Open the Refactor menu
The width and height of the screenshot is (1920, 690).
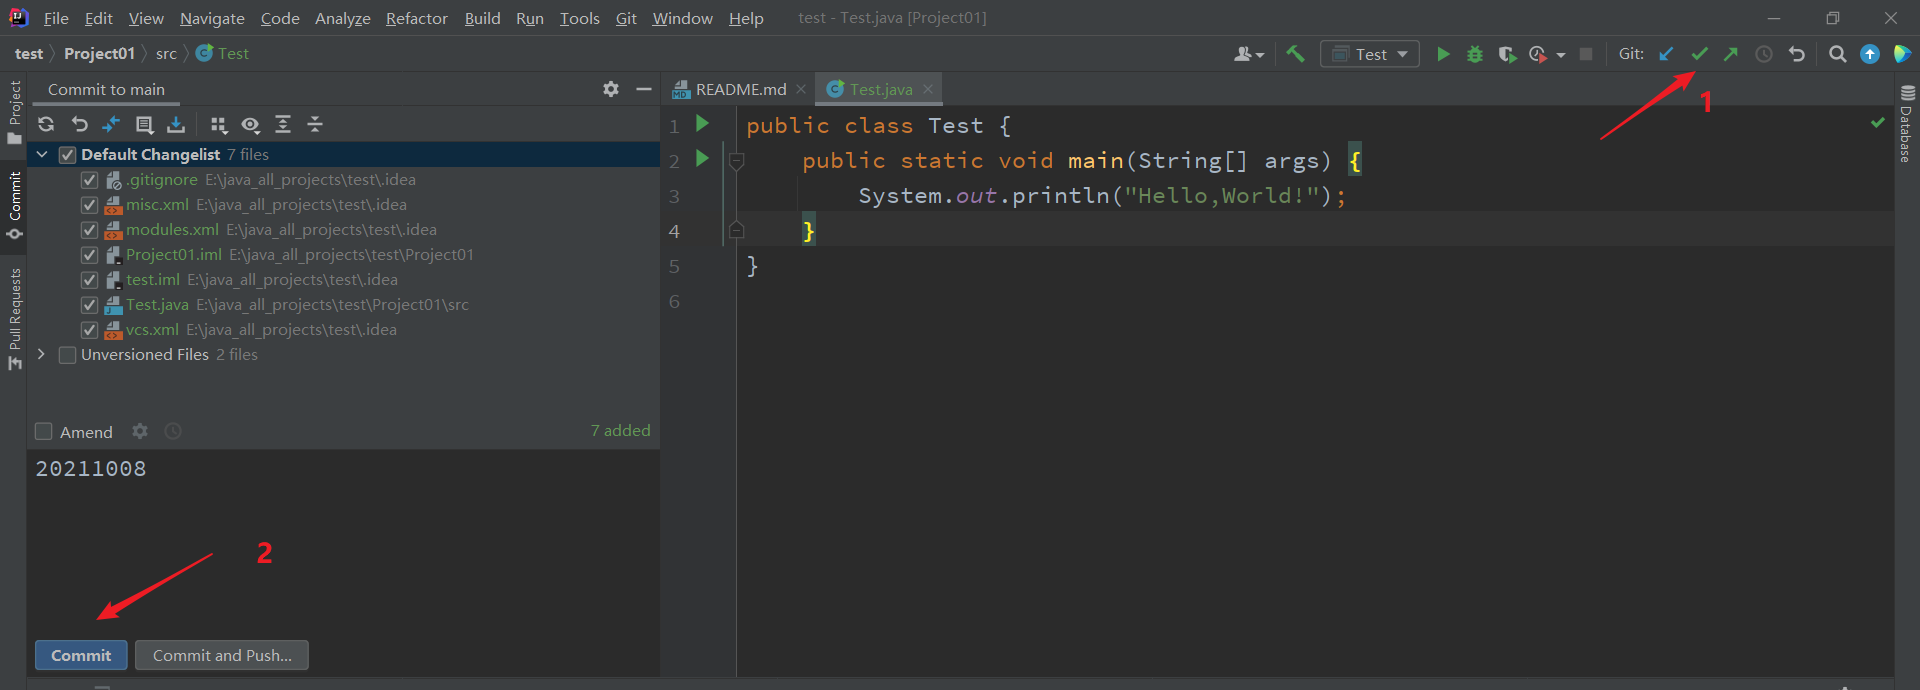tap(416, 18)
